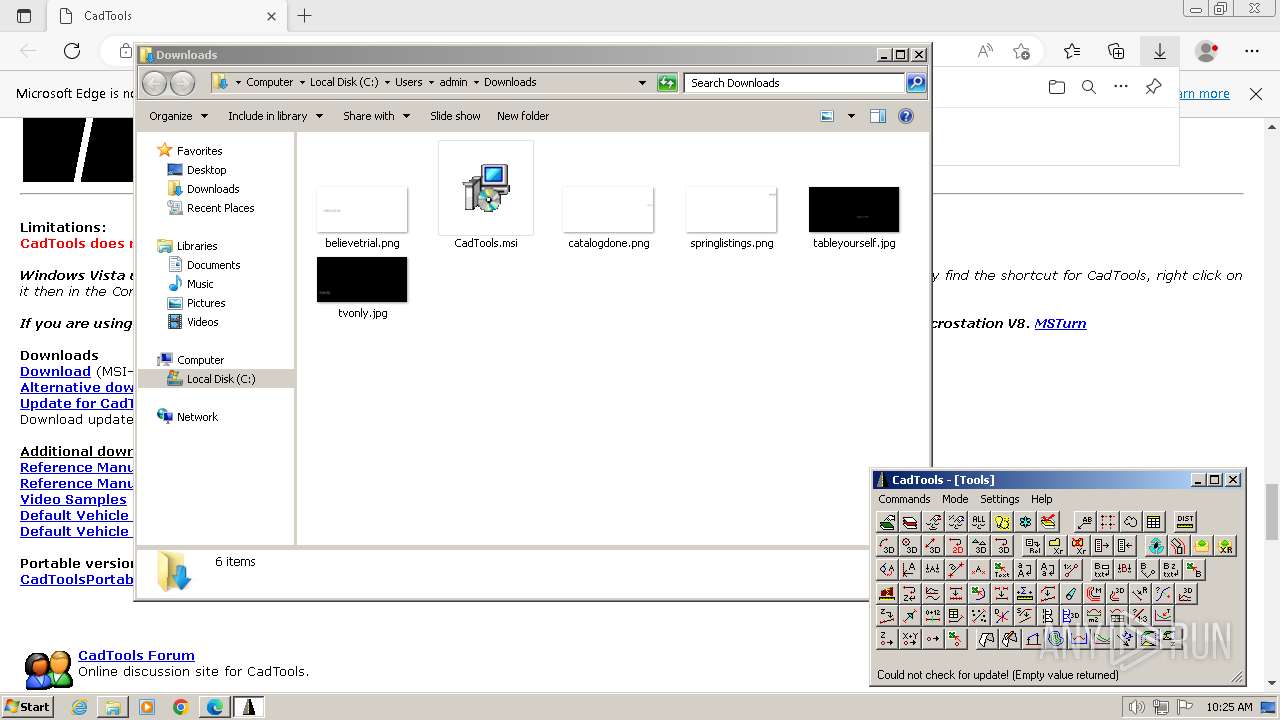
Task: Open the table grid tool in CadTools
Action: (1153, 521)
